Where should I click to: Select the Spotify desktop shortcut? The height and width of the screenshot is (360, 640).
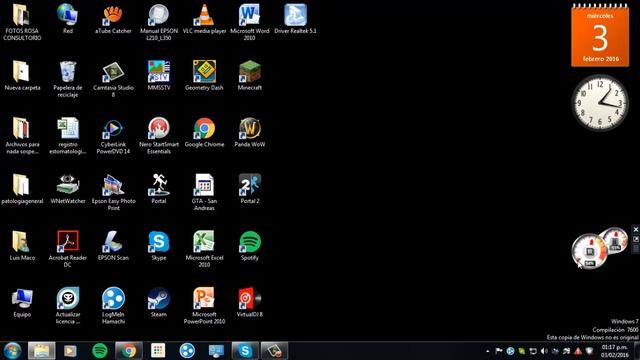click(249, 246)
